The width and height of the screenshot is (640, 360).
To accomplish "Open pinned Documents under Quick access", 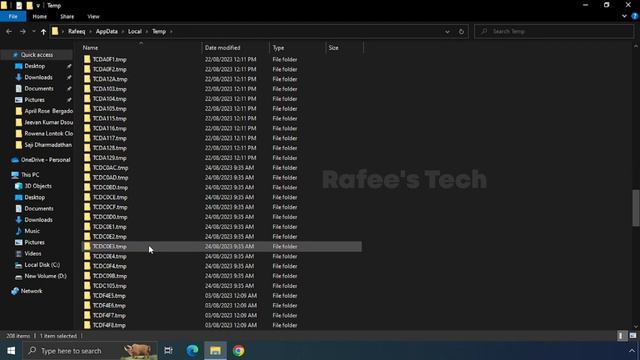I will point(39,89).
